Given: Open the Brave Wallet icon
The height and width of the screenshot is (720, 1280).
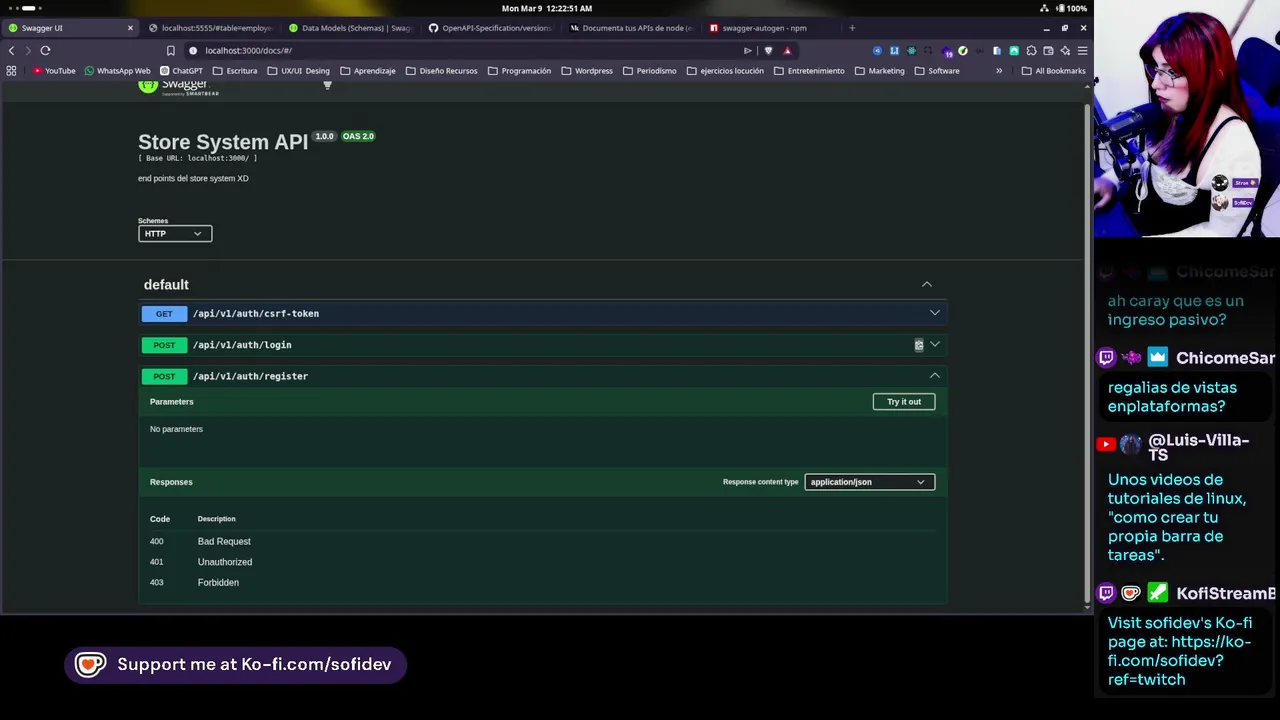Looking at the screenshot, I should pos(1048,50).
